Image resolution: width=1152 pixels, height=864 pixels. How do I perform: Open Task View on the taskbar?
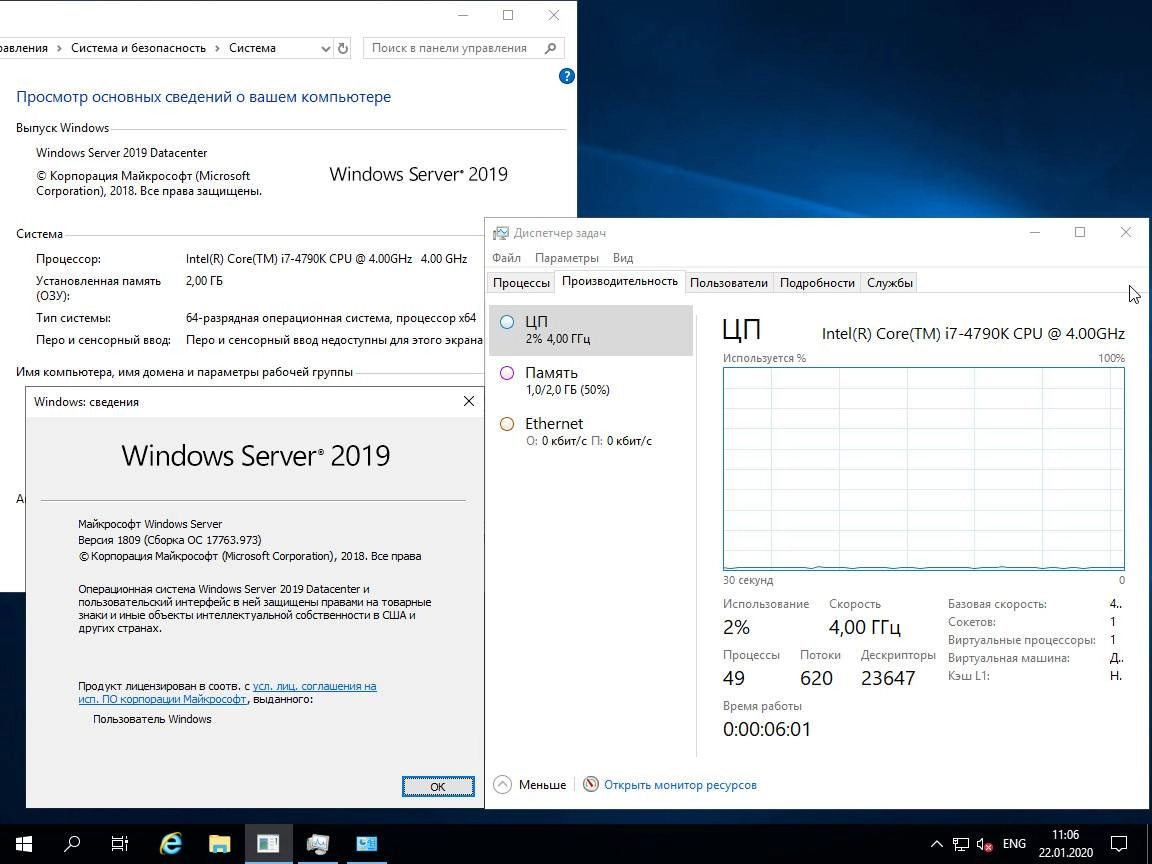click(x=120, y=843)
